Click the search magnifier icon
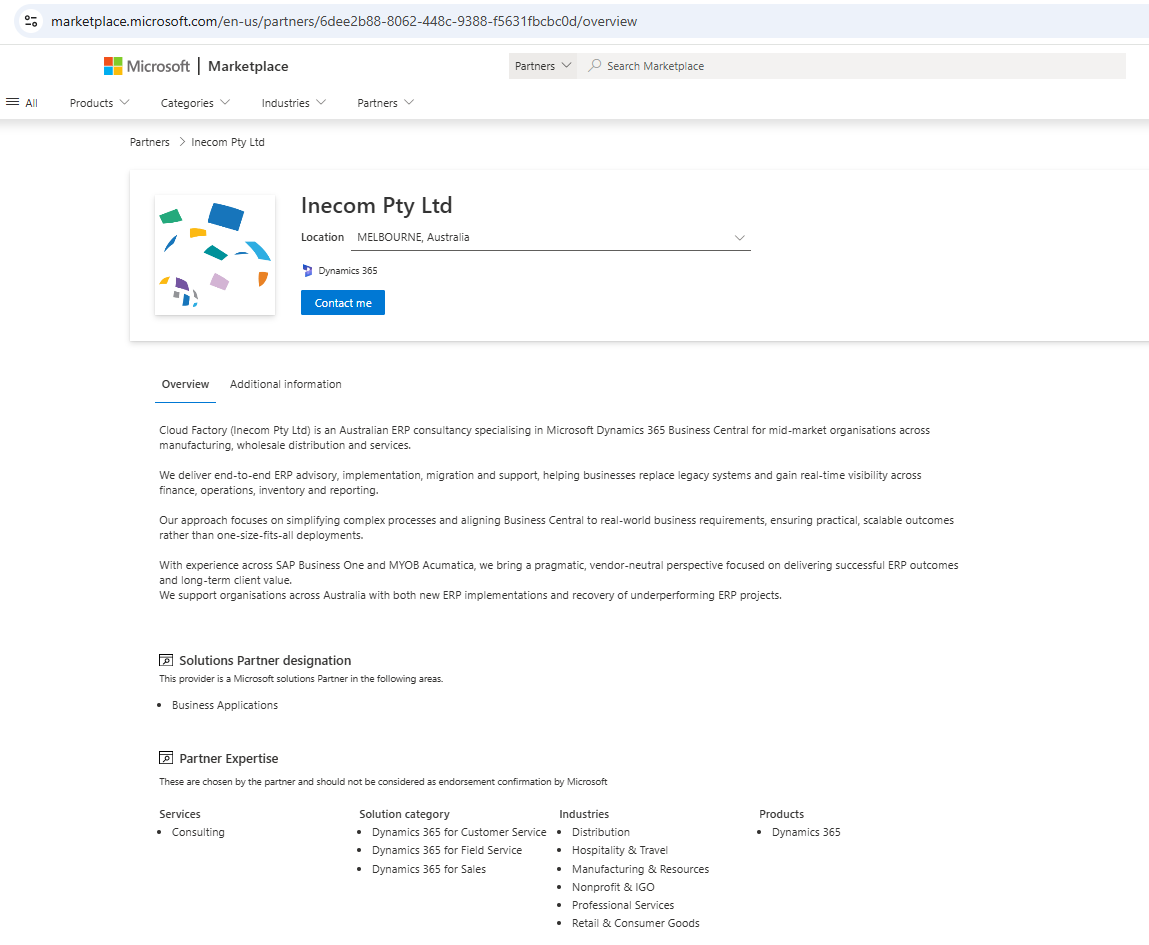This screenshot has width=1149, height=945. pos(595,65)
